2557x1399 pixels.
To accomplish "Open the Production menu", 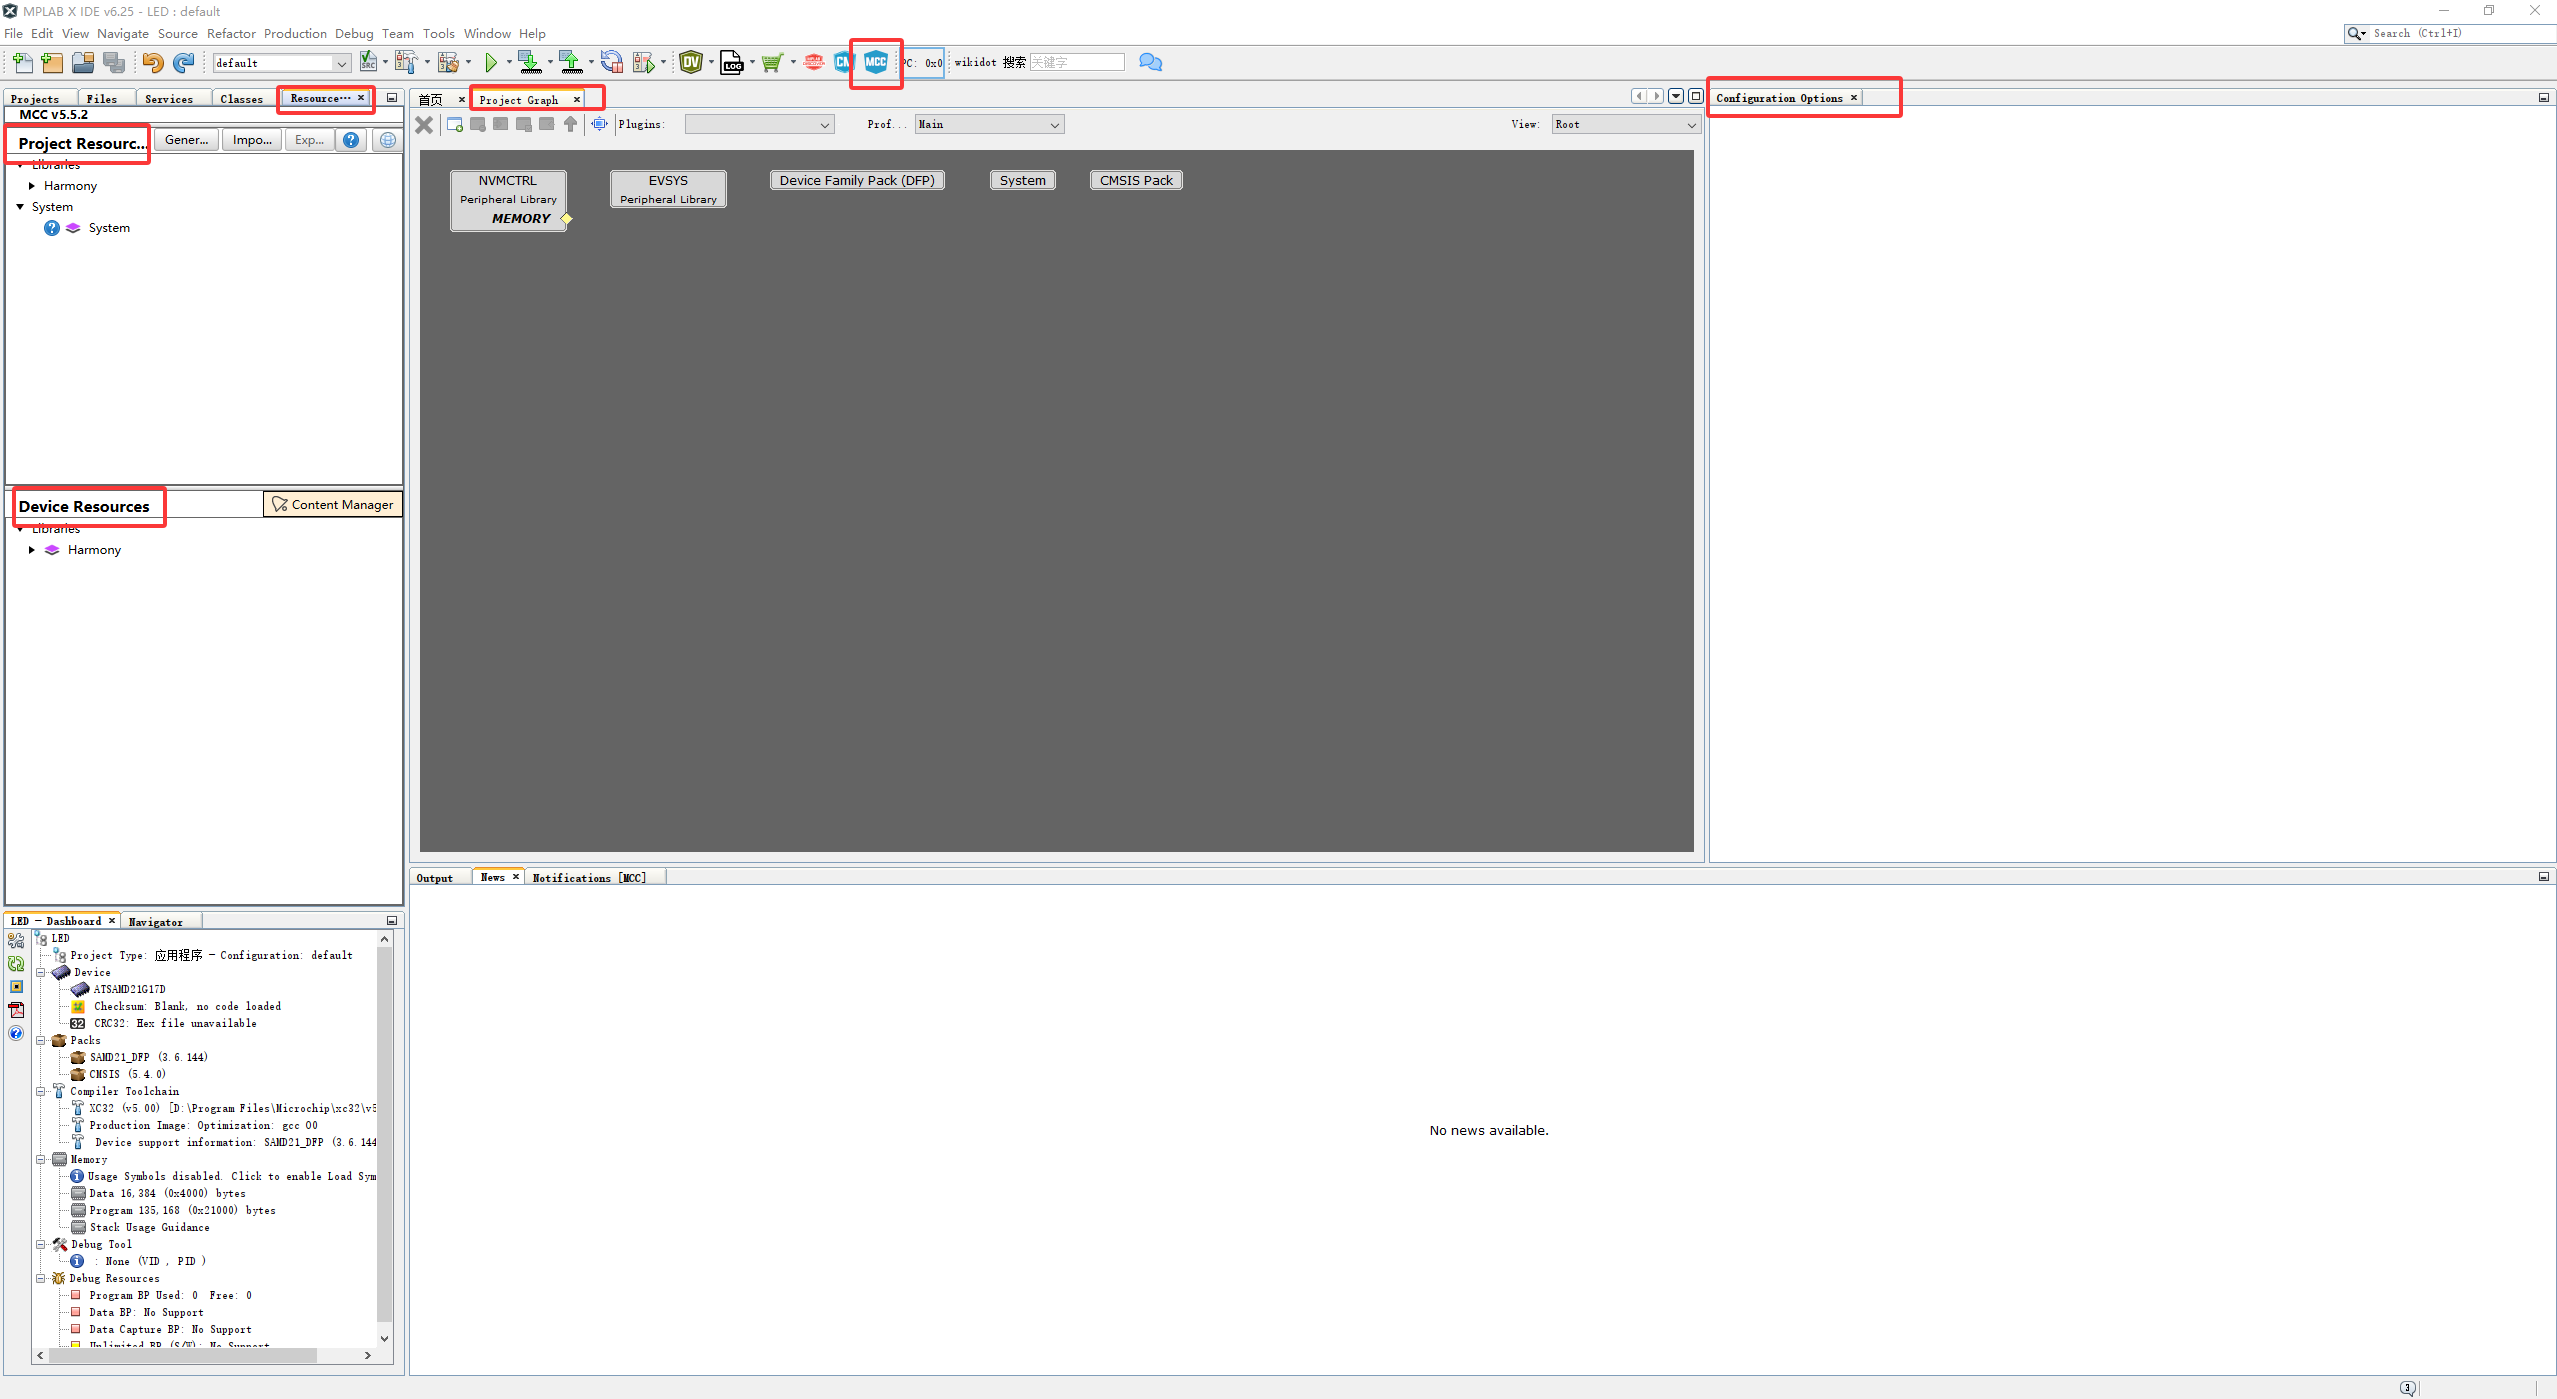I will [x=294, y=33].
